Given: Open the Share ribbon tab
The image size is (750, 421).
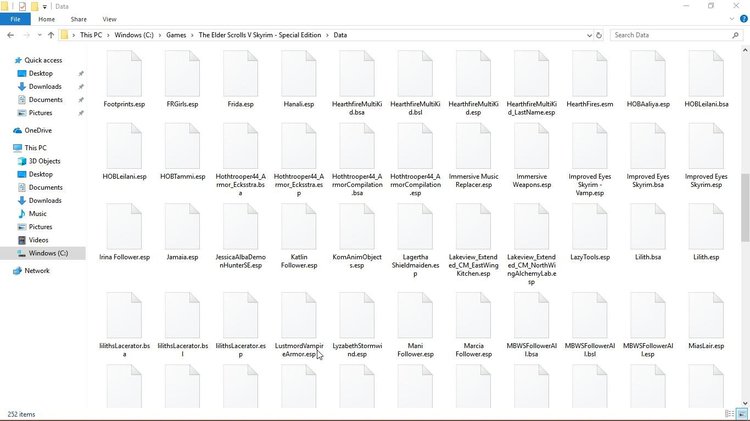Looking at the screenshot, I should [x=78, y=19].
